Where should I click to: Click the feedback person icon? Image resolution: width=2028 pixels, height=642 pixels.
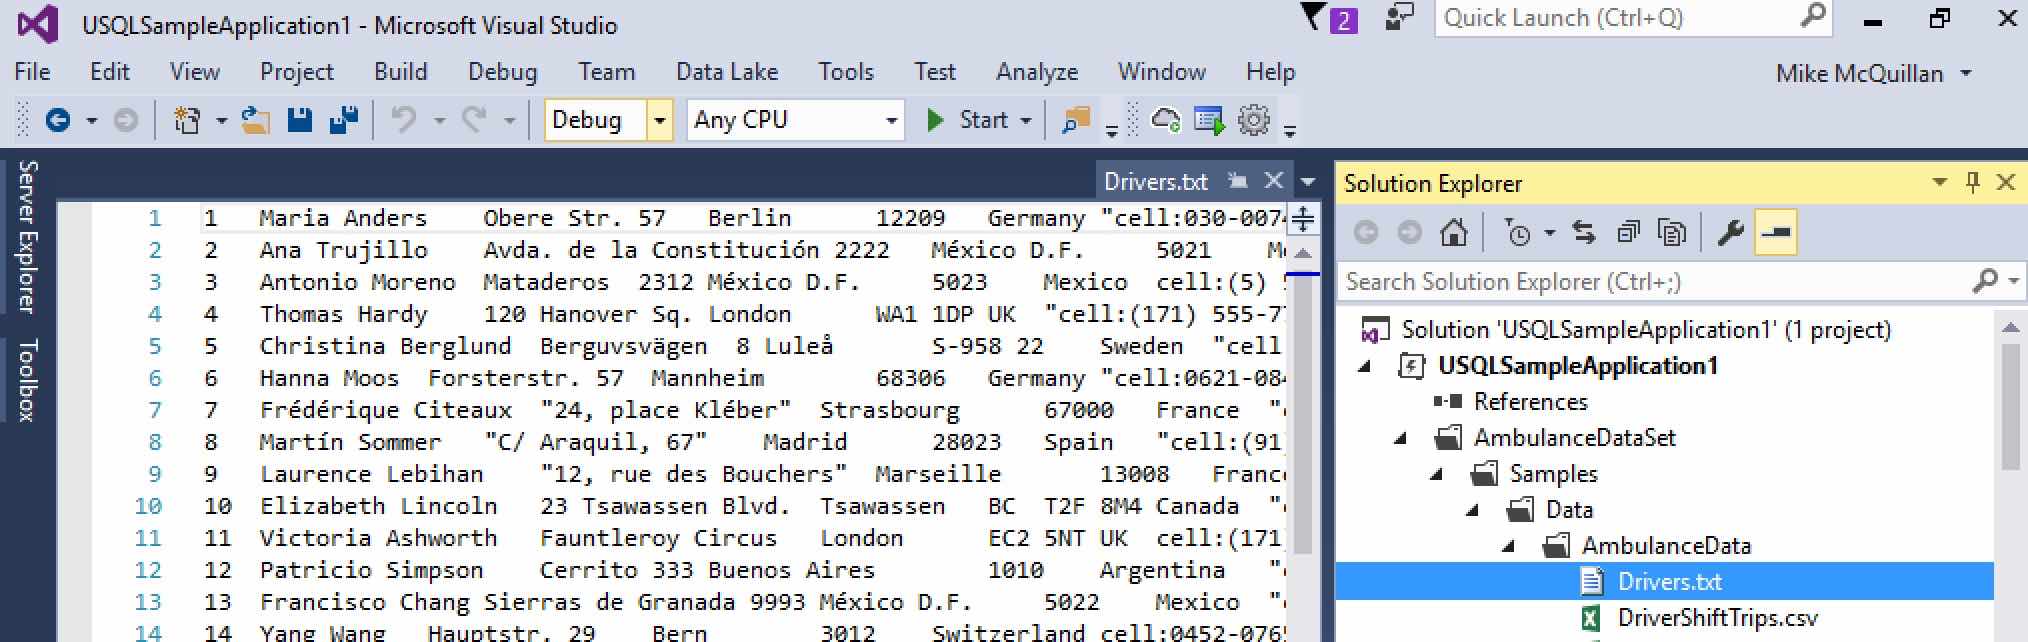[1399, 18]
